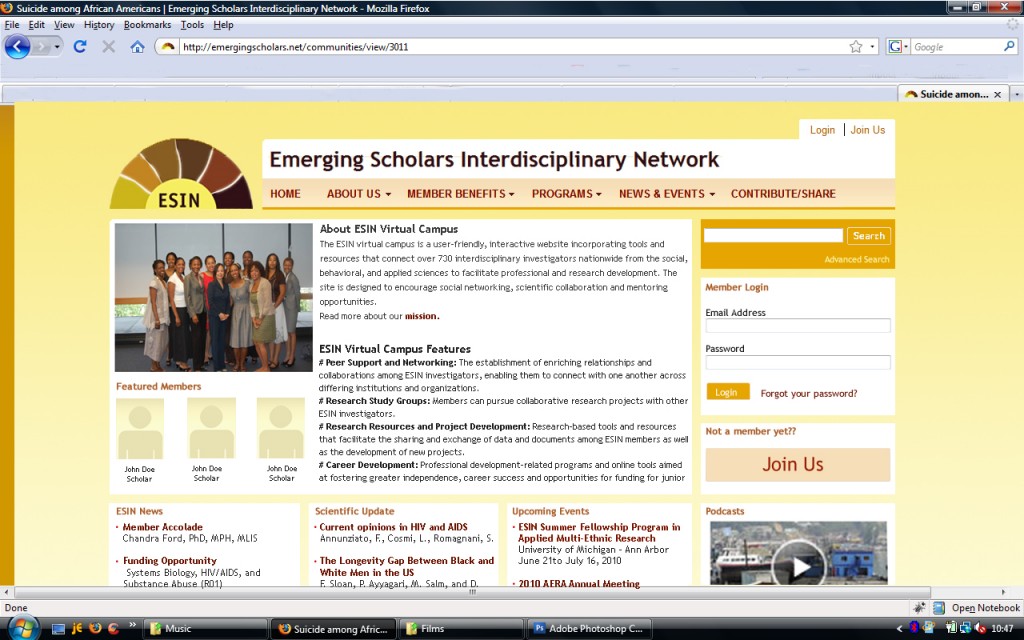This screenshot has height=640, width=1024.
Task: Close the Suicide among tab
Action: [x=997, y=95]
